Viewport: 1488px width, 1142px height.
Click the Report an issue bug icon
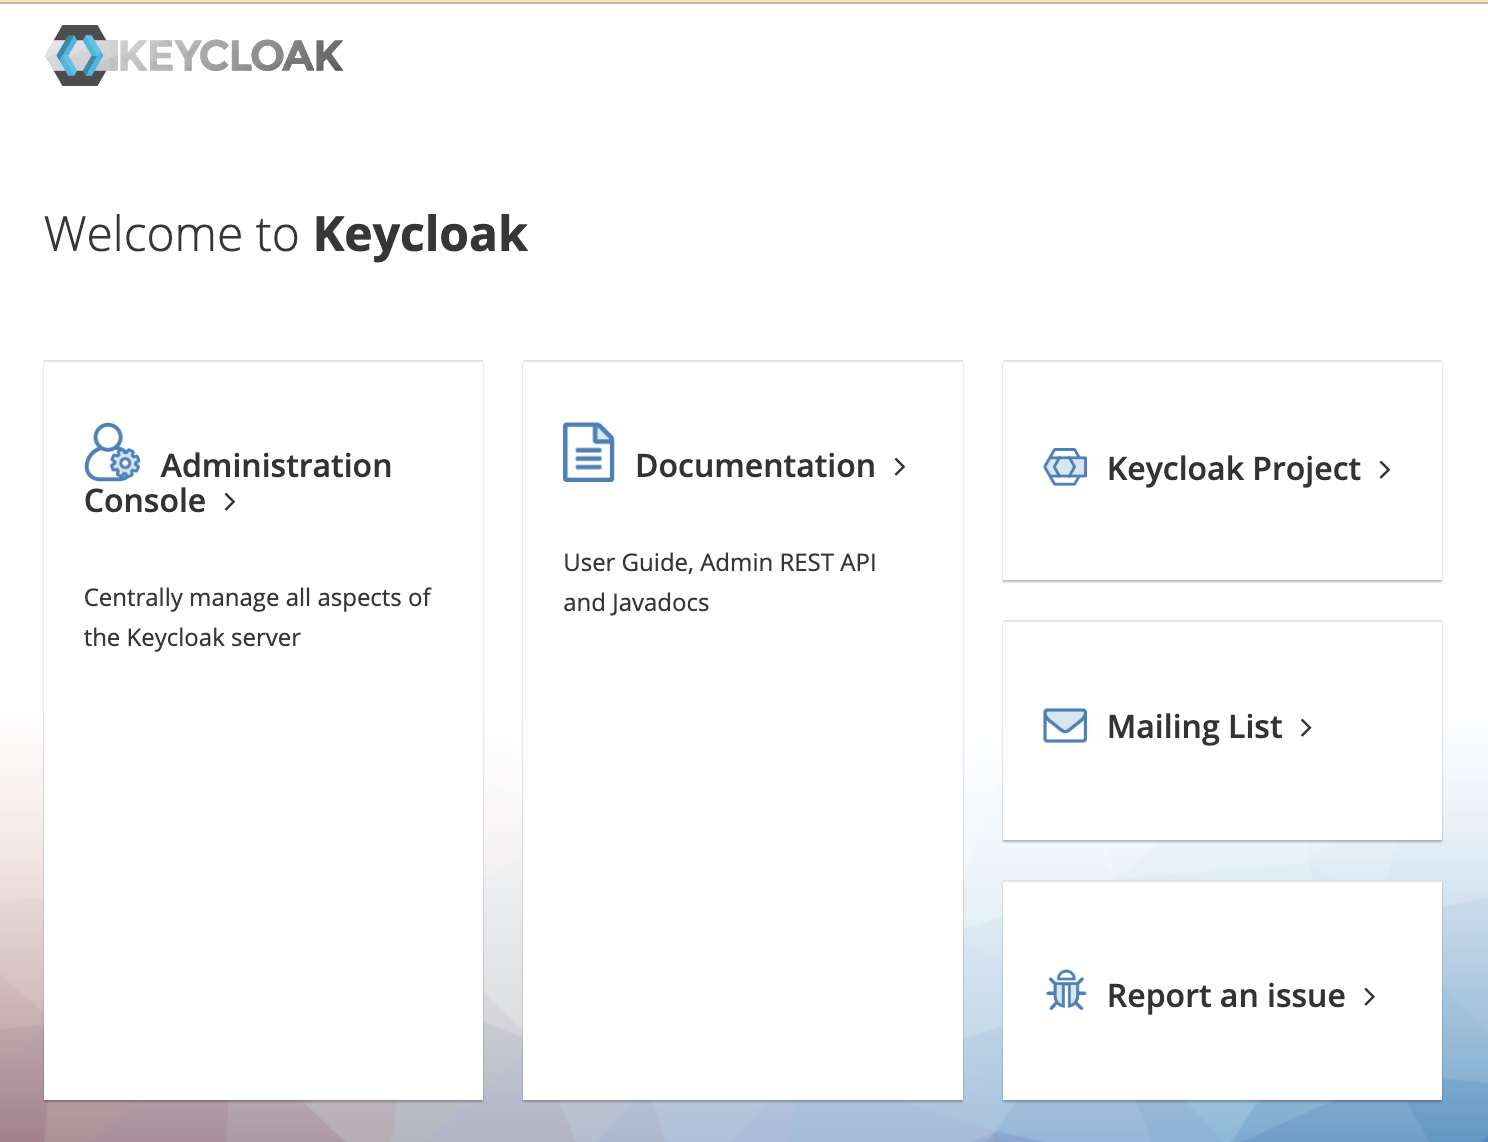click(x=1066, y=990)
